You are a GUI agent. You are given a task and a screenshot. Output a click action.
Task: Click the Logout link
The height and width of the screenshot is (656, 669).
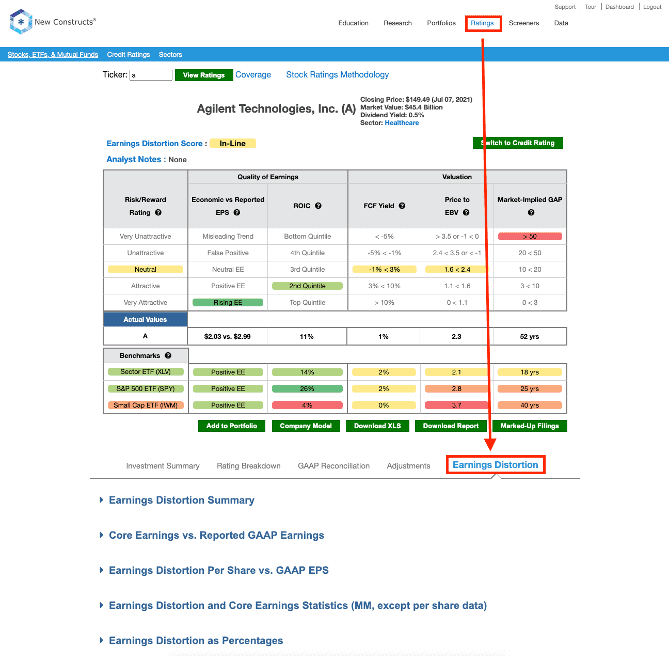coord(652,7)
